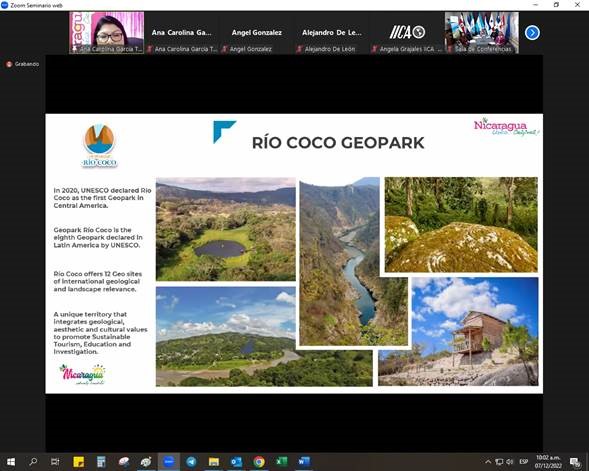This screenshot has height=471, width=589.
Task: Open clock showing 10:02 a.m.
Action: pos(548,462)
